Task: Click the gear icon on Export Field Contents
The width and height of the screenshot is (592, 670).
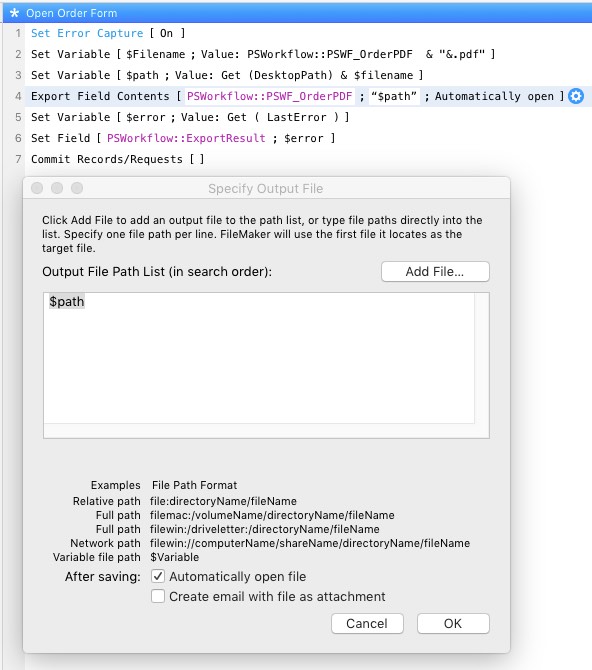Action: coord(576,96)
